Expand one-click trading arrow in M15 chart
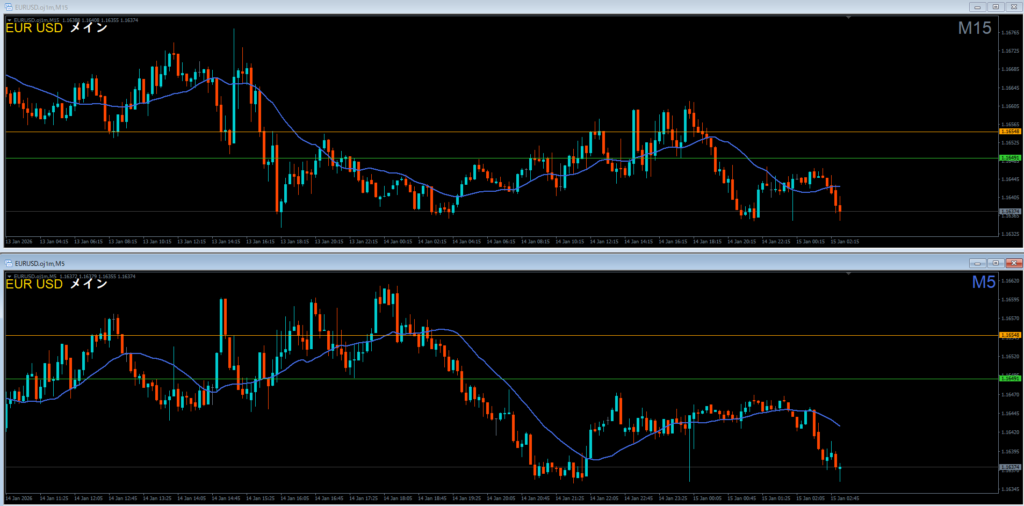The width and height of the screenshot is (1024, 506). pyautogui.click(x=9, y=20)
